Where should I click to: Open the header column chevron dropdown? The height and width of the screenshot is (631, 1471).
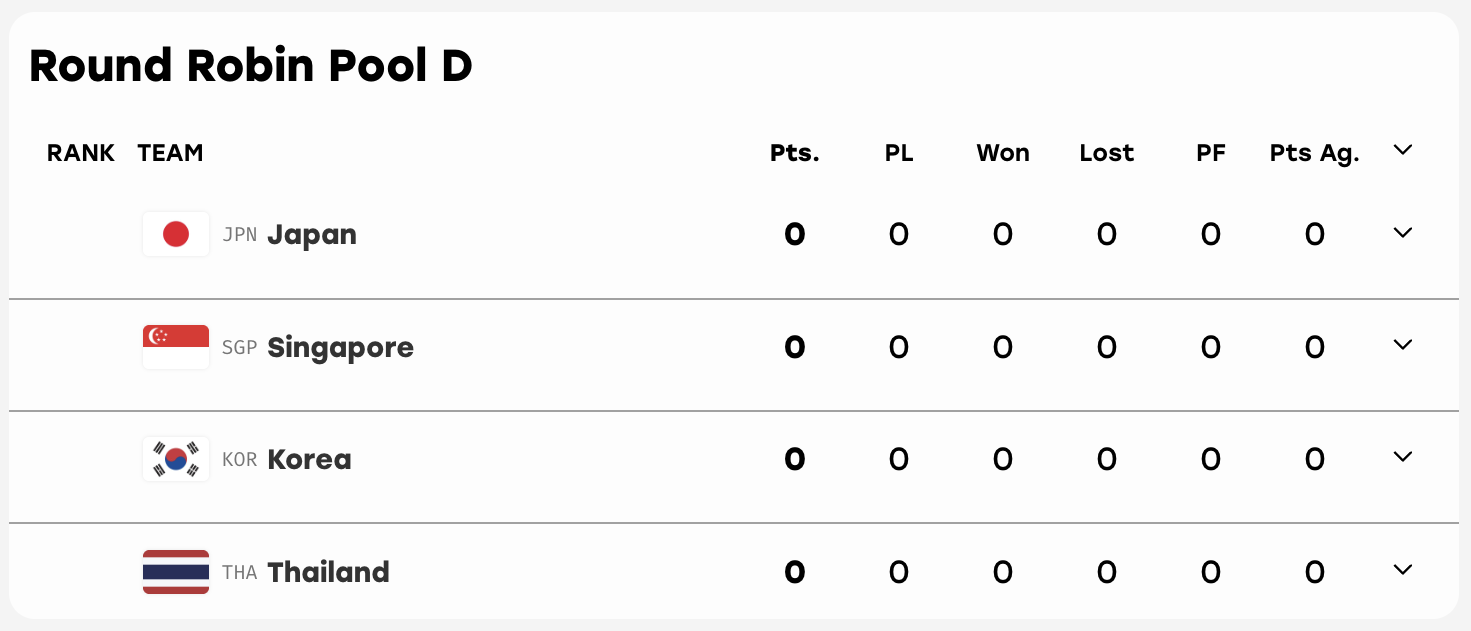pyautogui.click(x=1403, y=150)
